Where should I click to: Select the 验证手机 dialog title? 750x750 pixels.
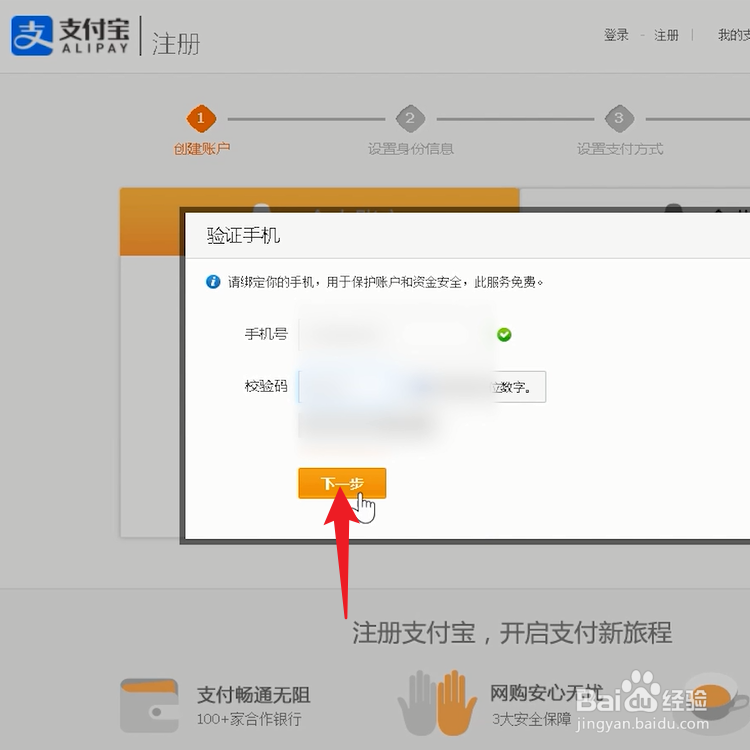(243, 235)
